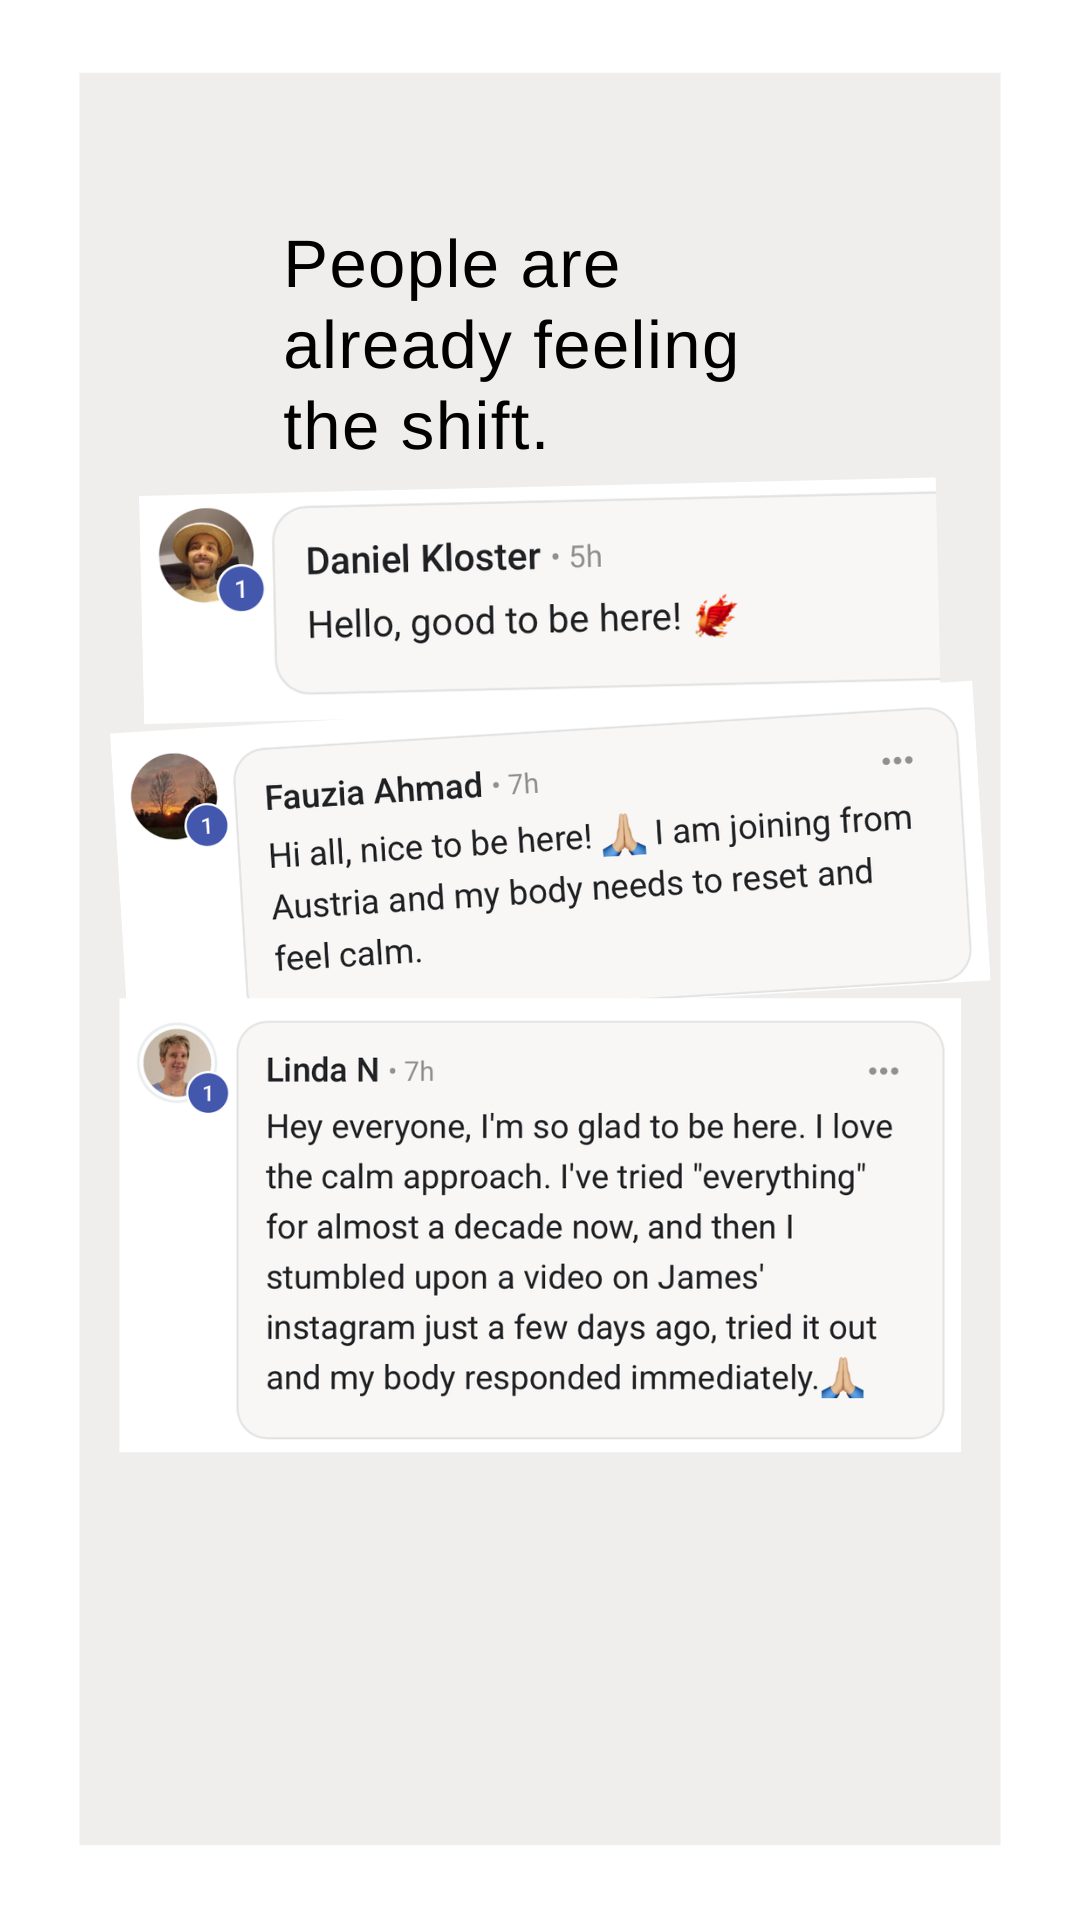Click the red leaf emoji in Daniel's comment
This screenshot has height=1920, width=1080.
click(x=716, y=616)
